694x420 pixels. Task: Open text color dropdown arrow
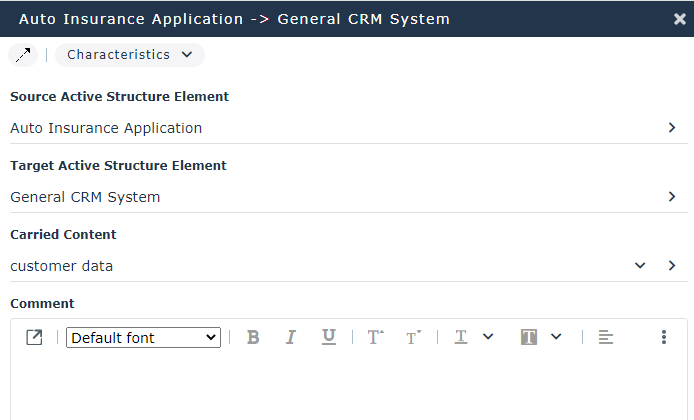[x=488, y=338]
